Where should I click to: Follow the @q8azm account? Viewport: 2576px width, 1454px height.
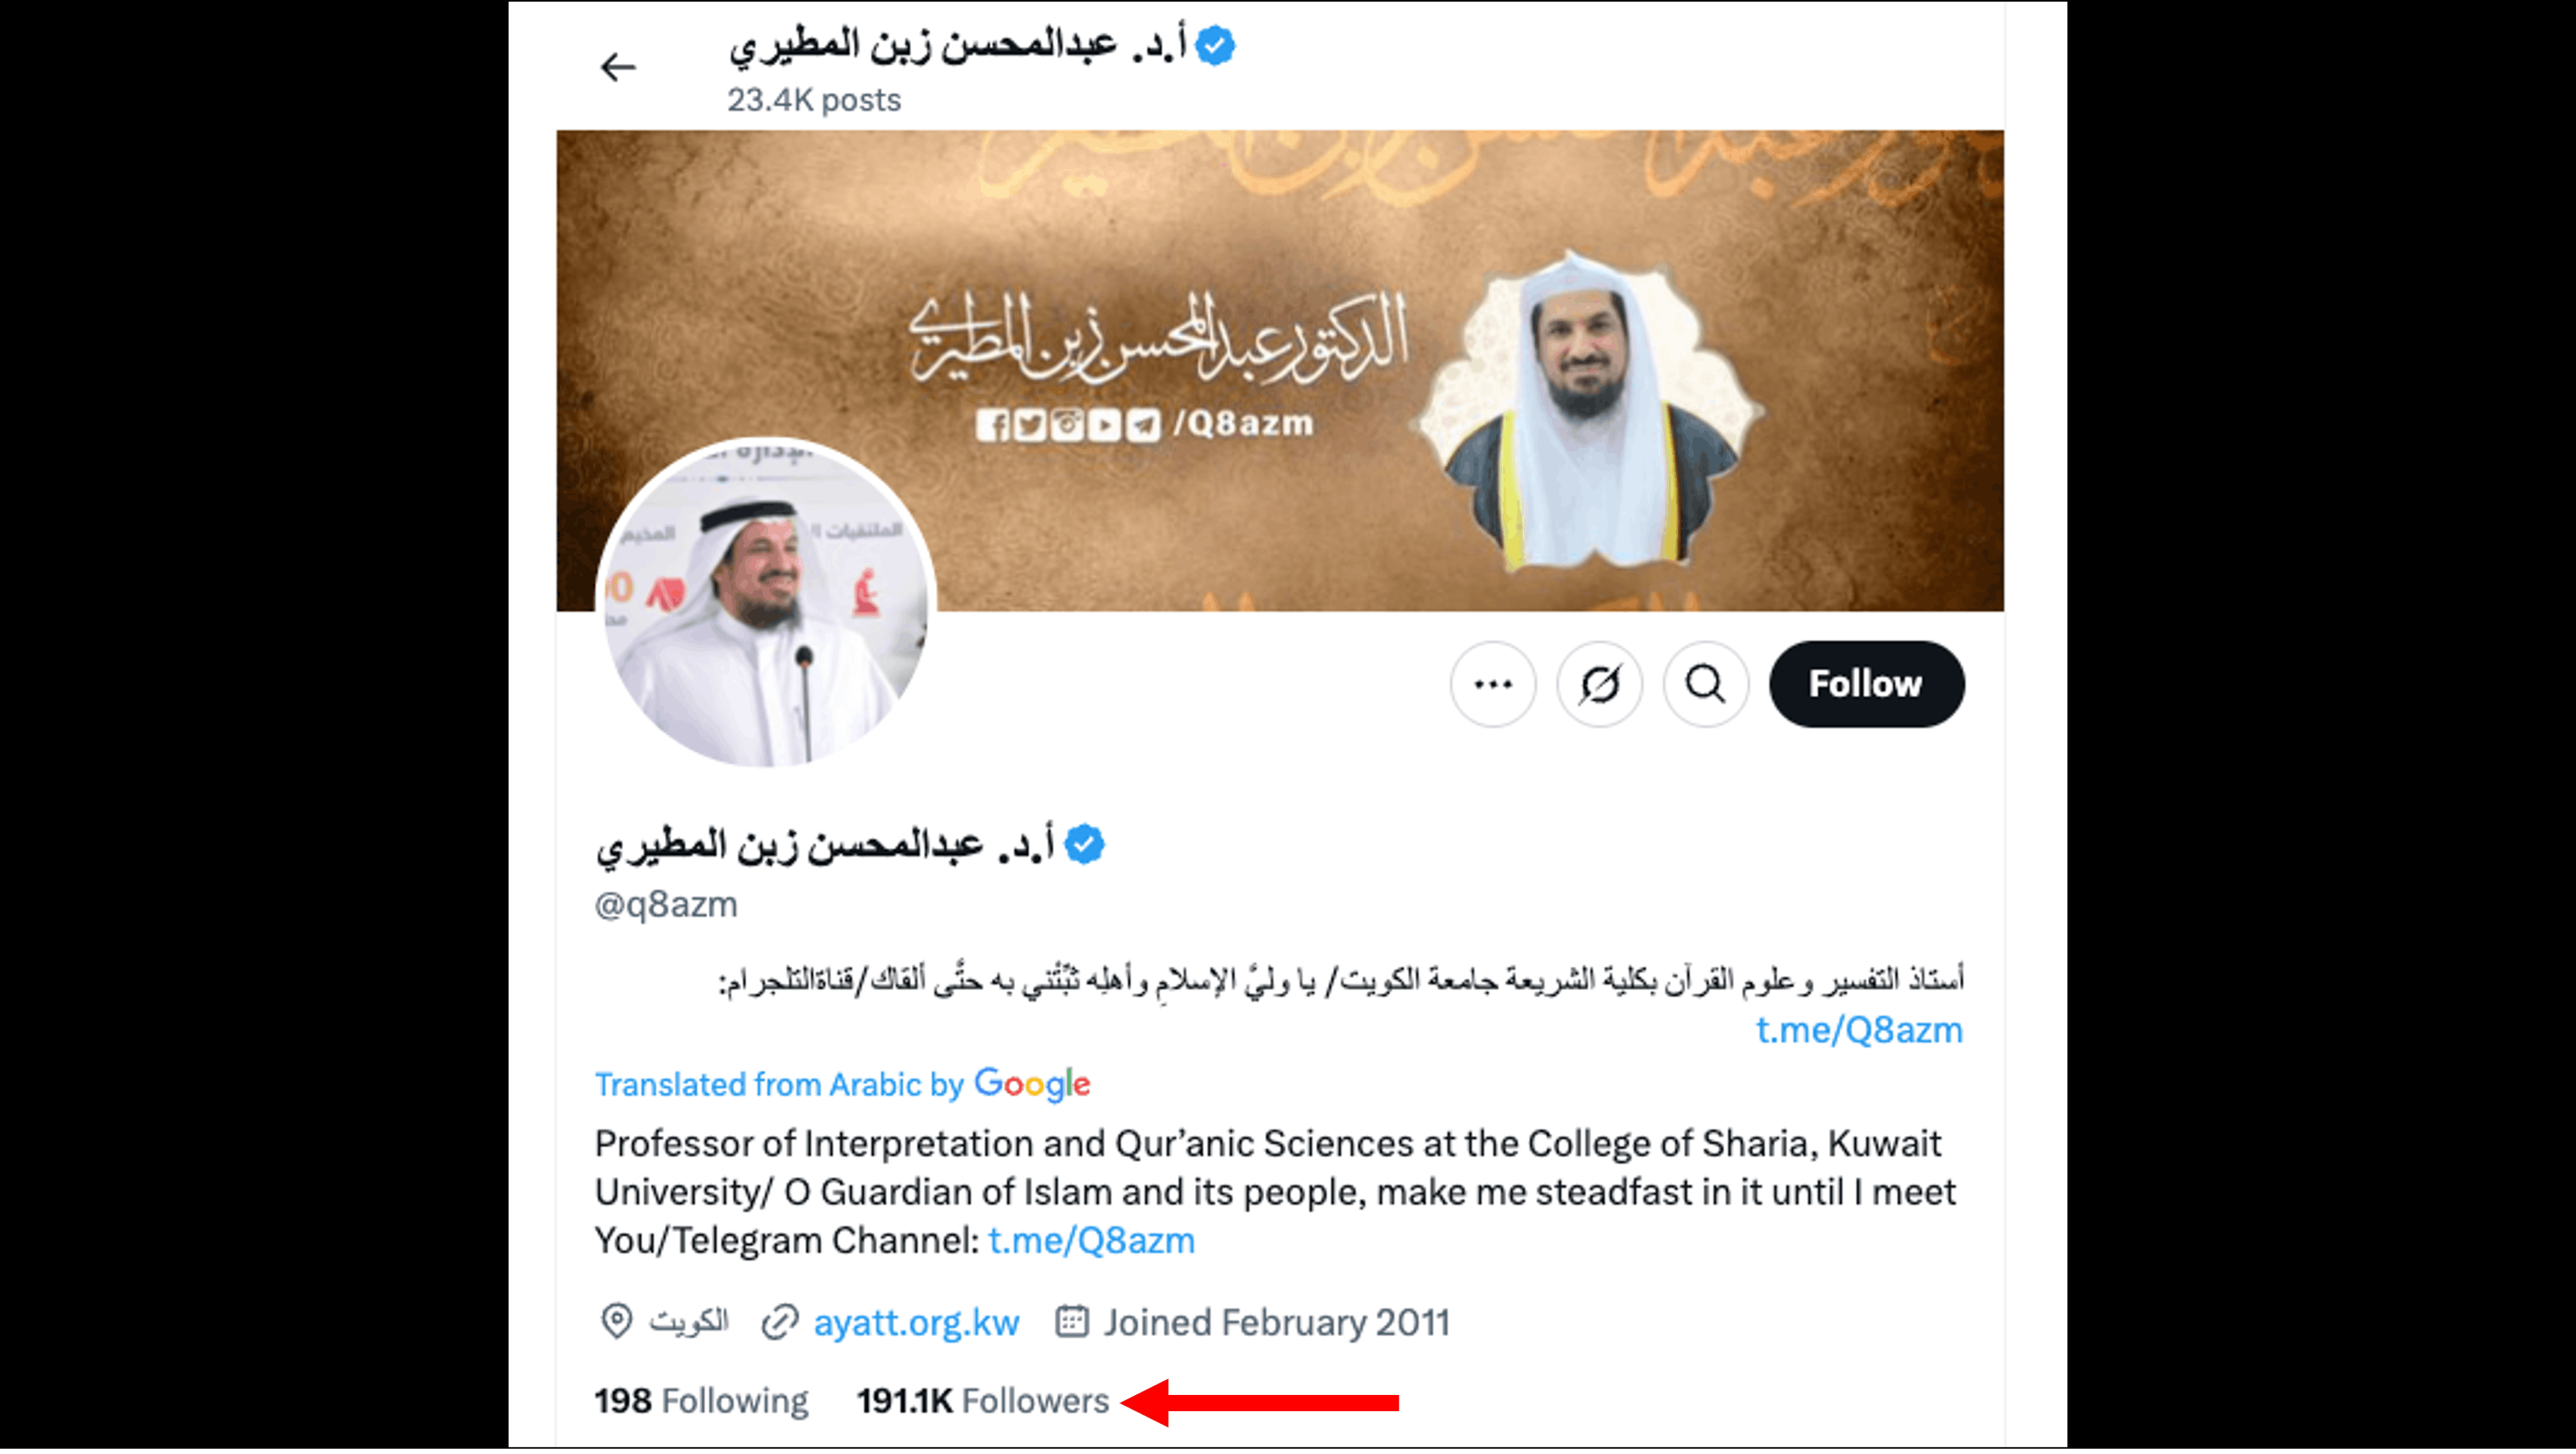(x=1867, y=685)
